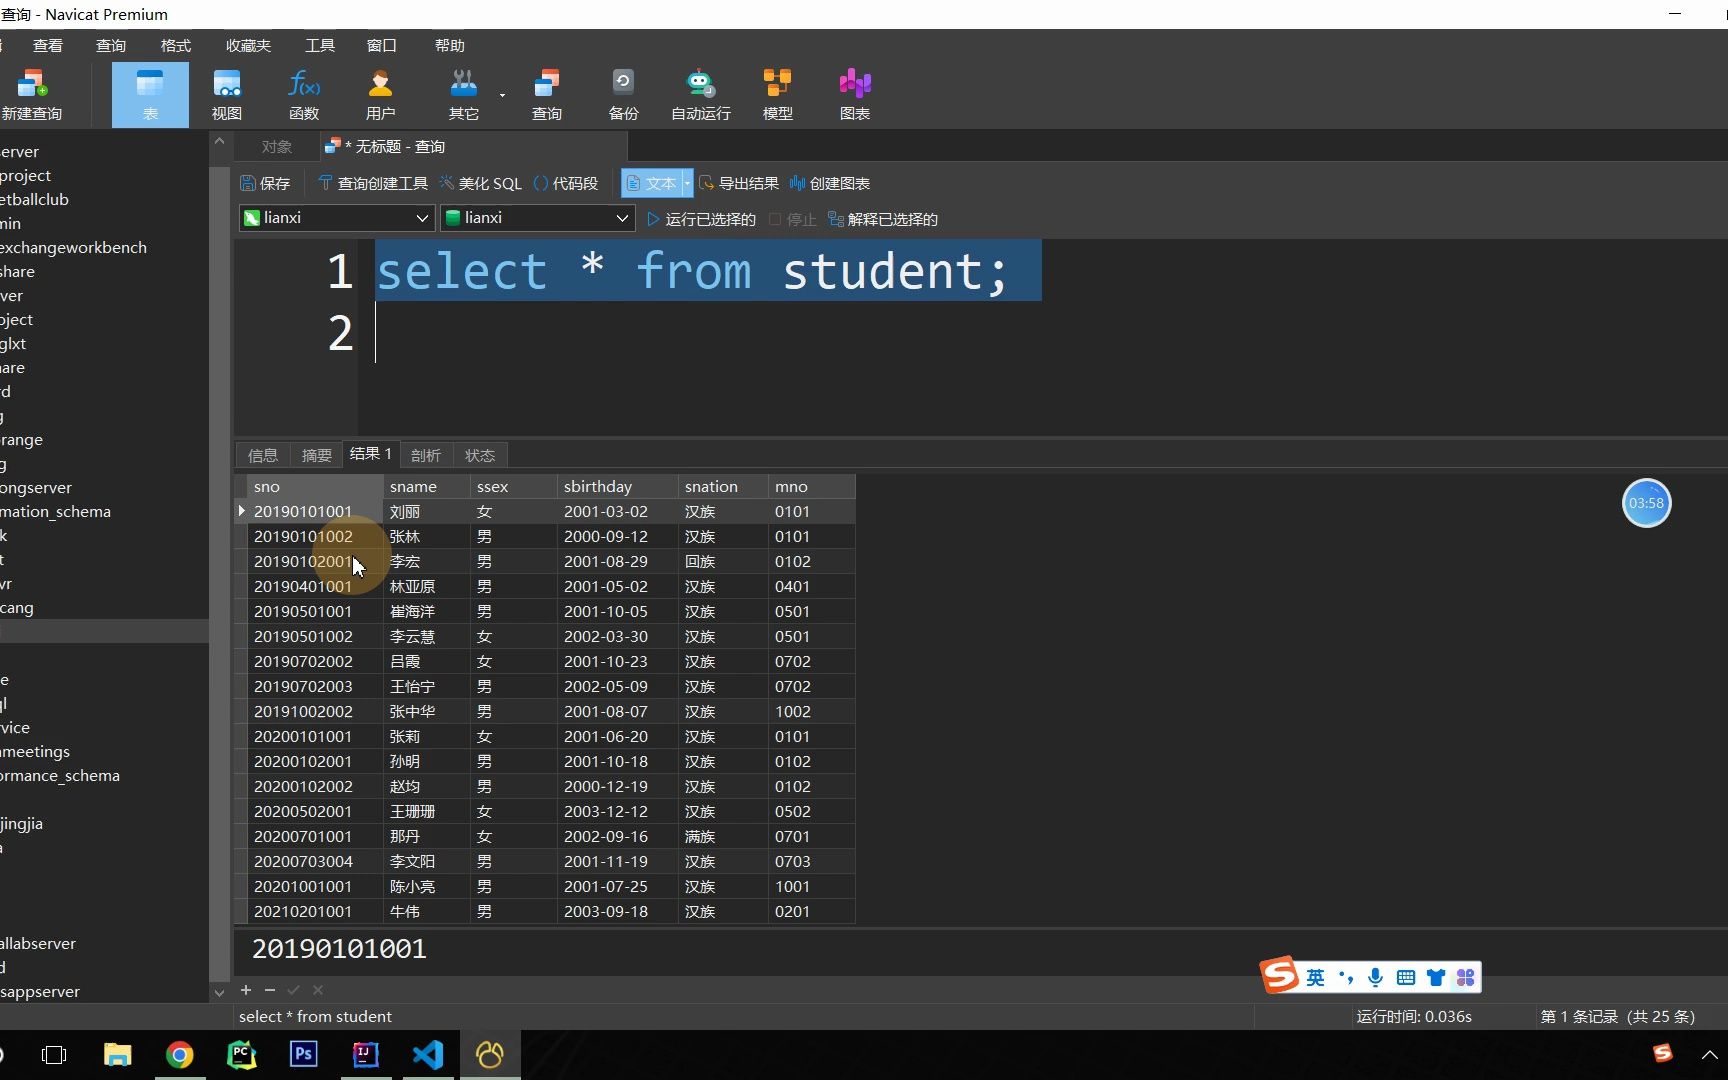Open the User (用户) toolbar icon
The image size is (1728, 1080).
381,95
